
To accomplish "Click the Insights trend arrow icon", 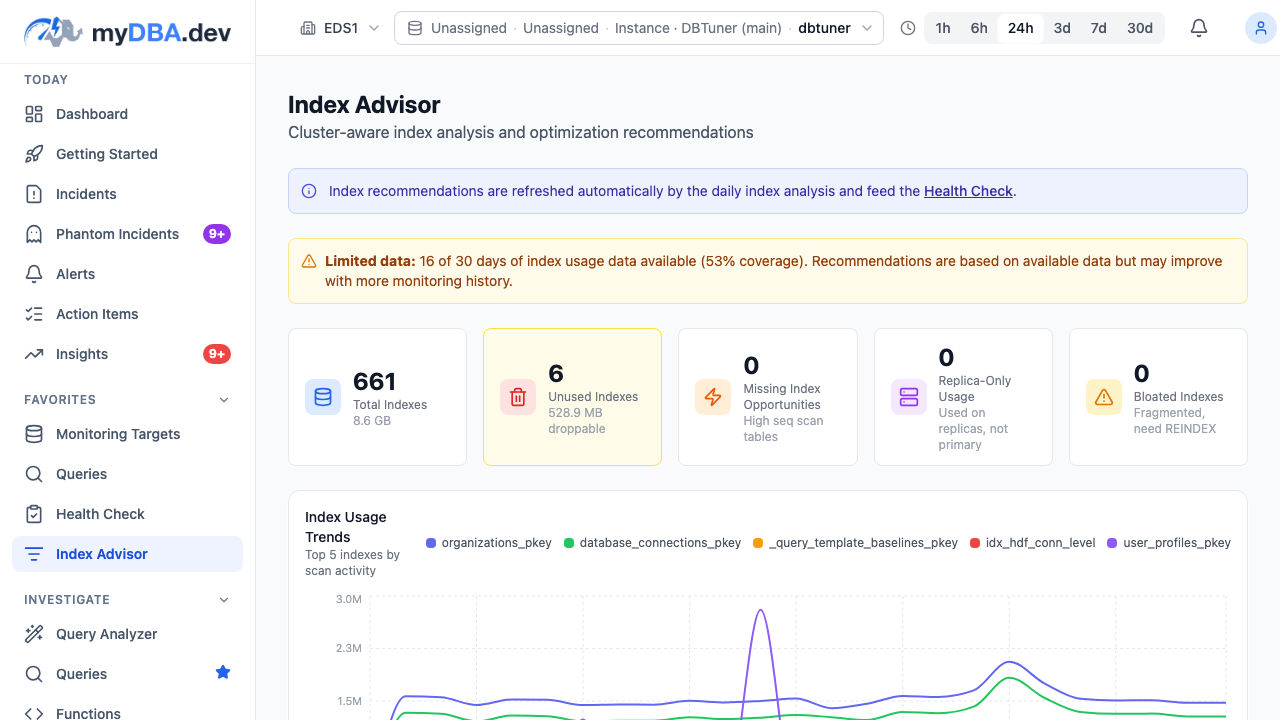I will pyautogui.click(x=34, y=354).
